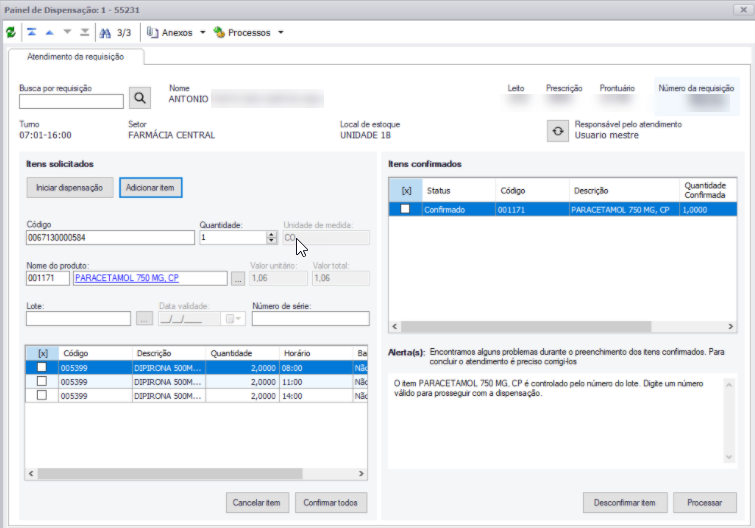The image size is (755, 528).
Task: Go to next record down arrow
Action: 67,32
